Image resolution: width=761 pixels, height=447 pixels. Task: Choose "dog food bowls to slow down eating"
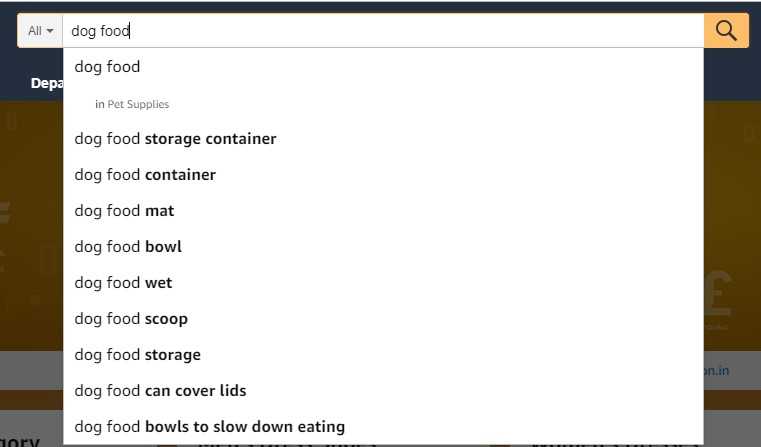click(x=209, y=427)
